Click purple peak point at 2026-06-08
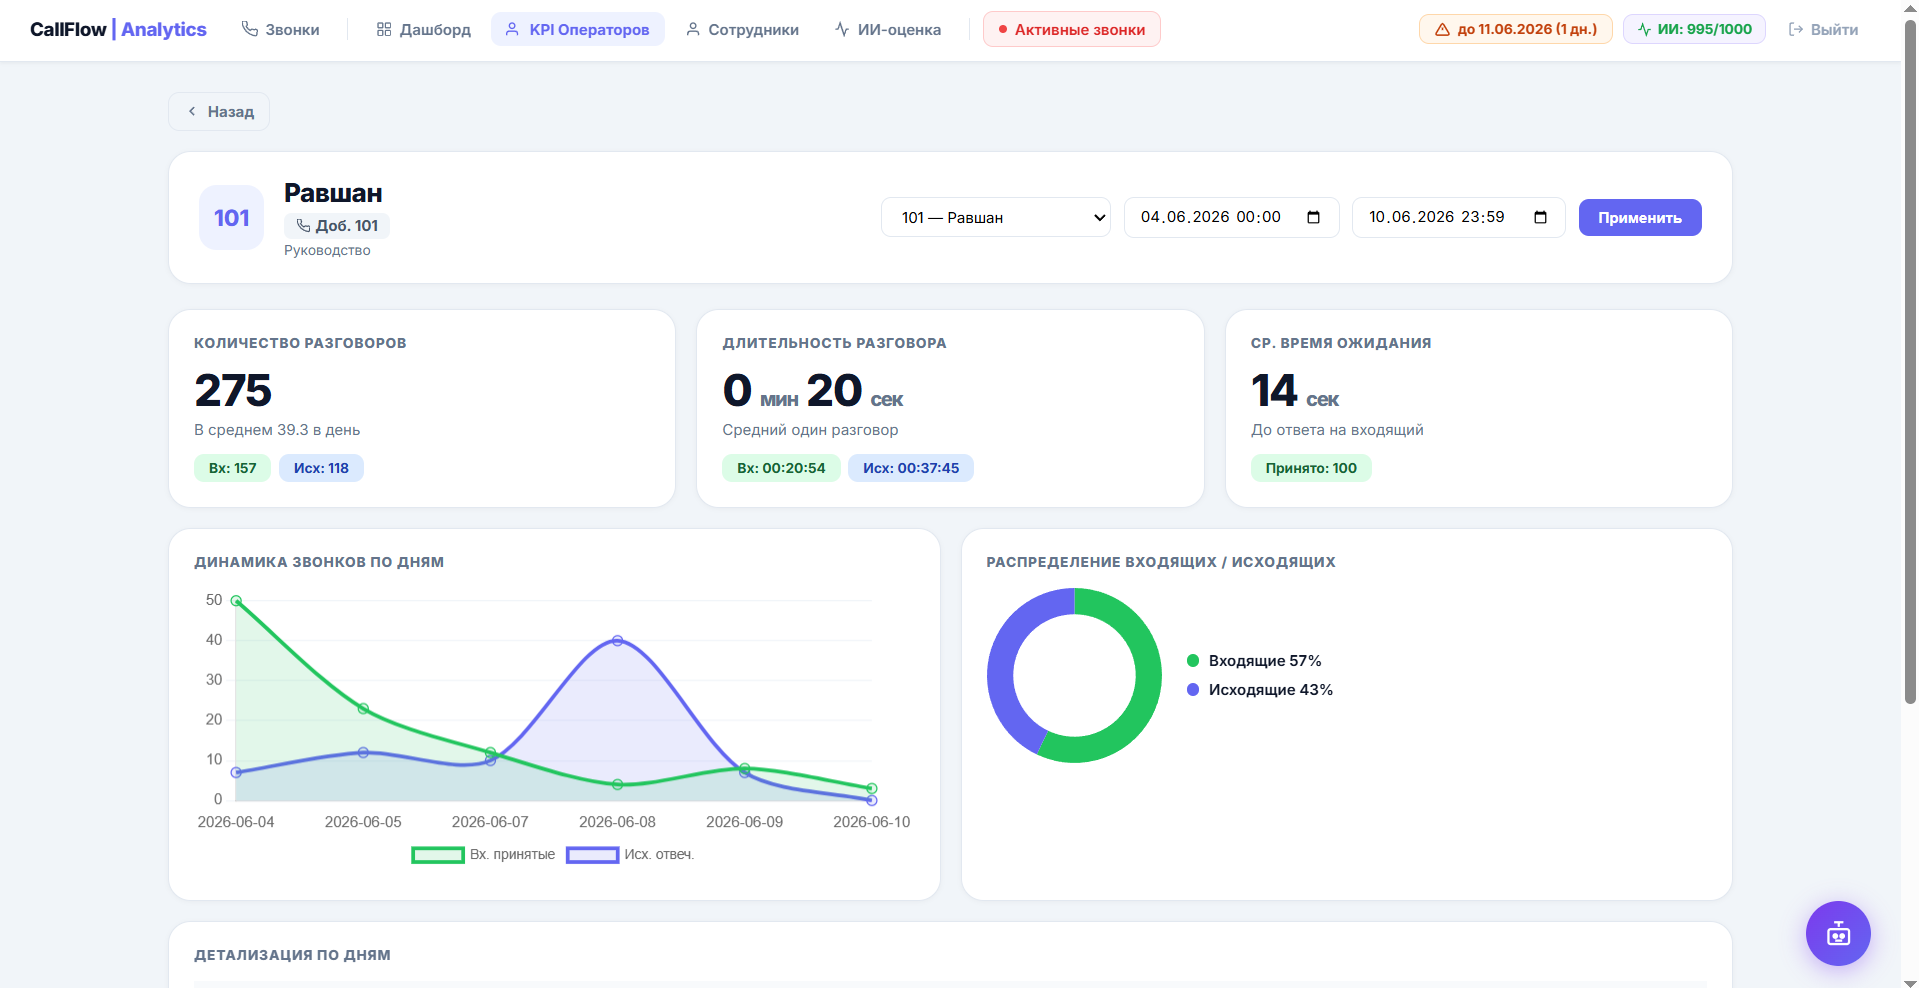1919x988 pixels. [x=618, y=641]
